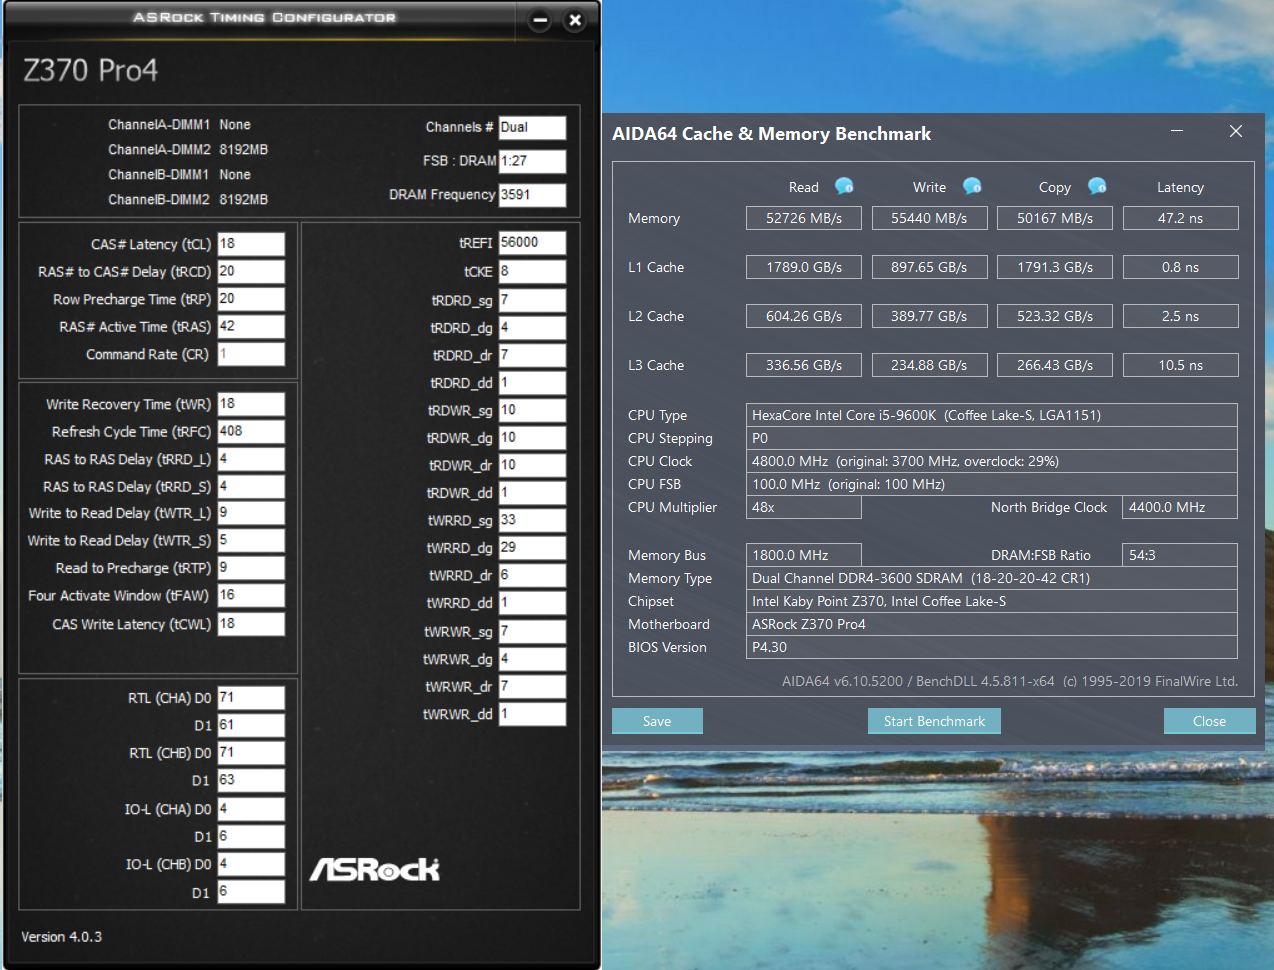
Task: Select the RTL (CHB) D0 field
Action: click(x=251, y=753)
